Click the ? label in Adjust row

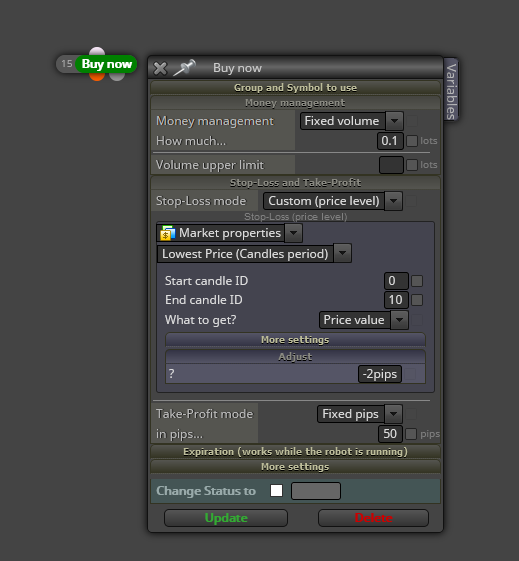172,374
